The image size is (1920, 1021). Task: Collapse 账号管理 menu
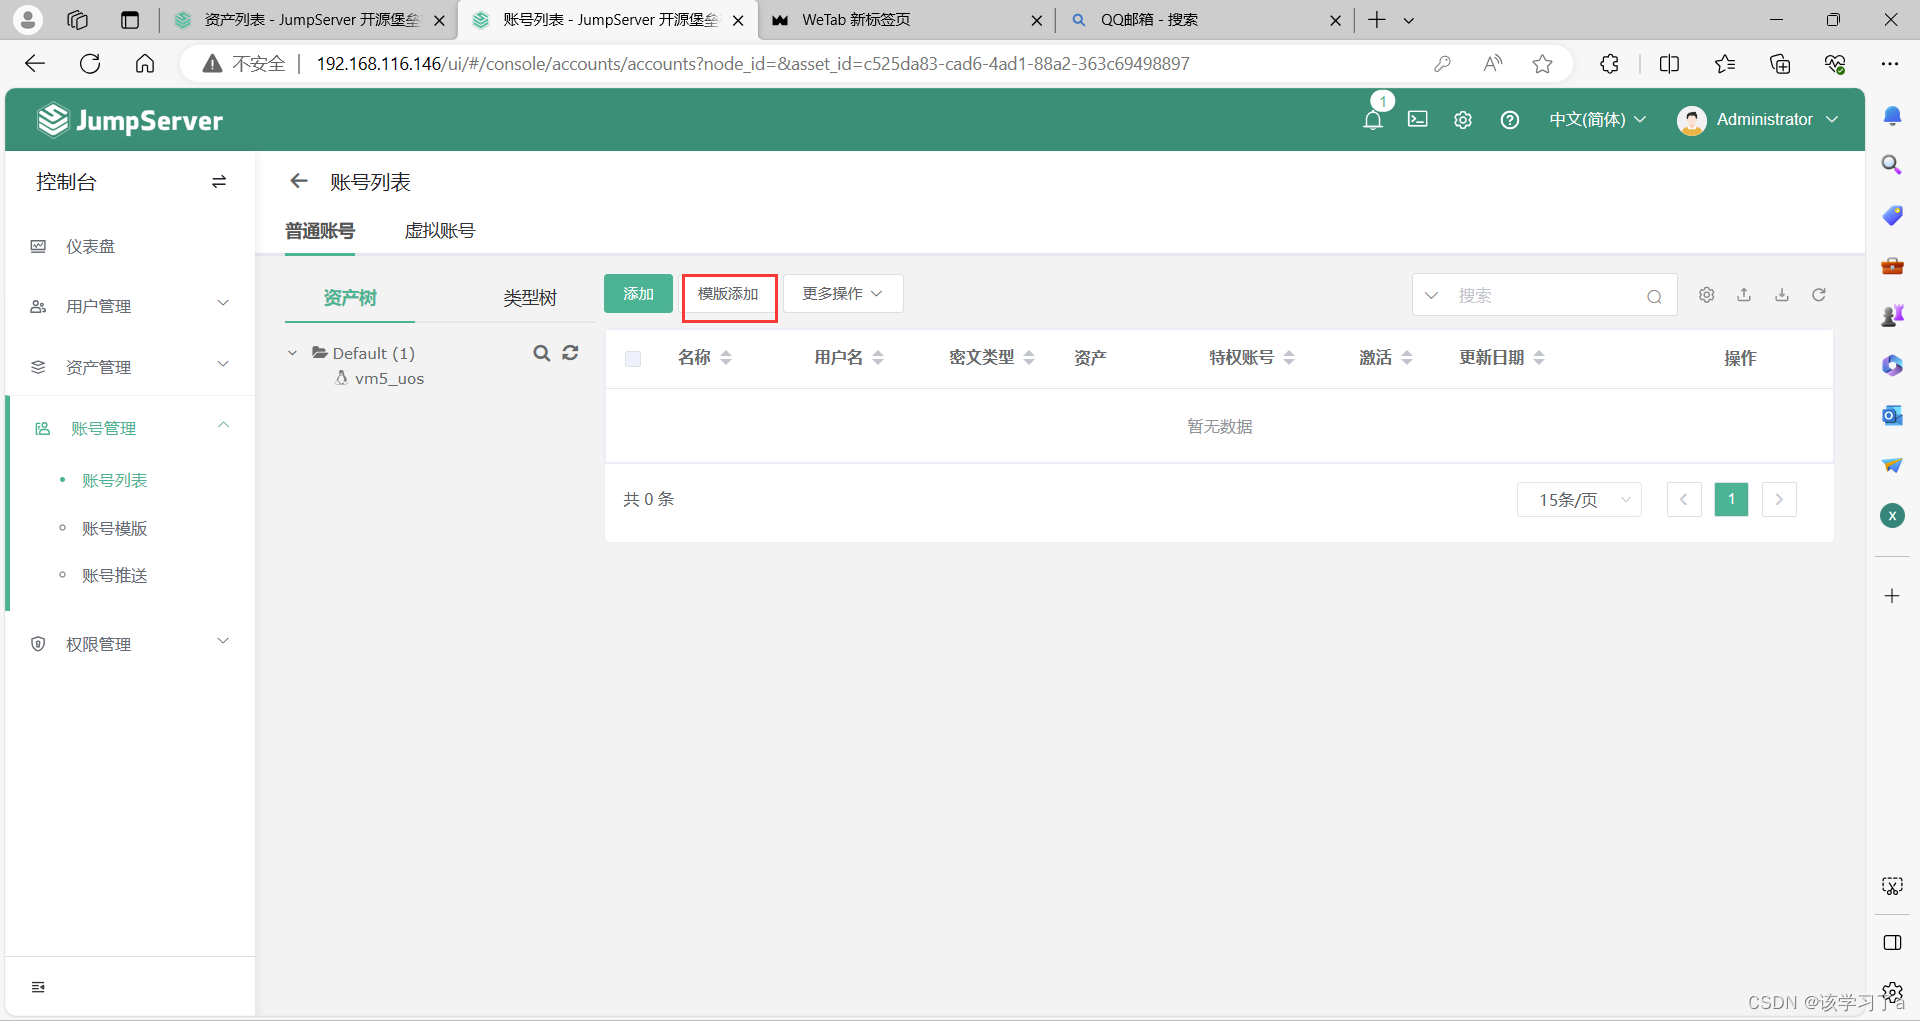(x=130, y=428)
